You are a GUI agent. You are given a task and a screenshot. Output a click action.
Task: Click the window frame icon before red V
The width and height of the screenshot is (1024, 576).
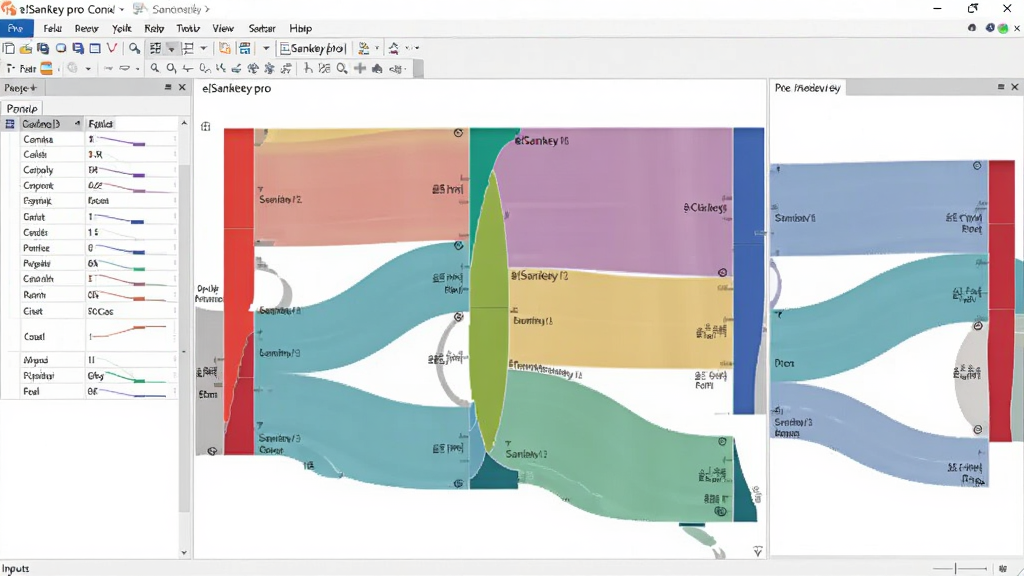[95, 48]
